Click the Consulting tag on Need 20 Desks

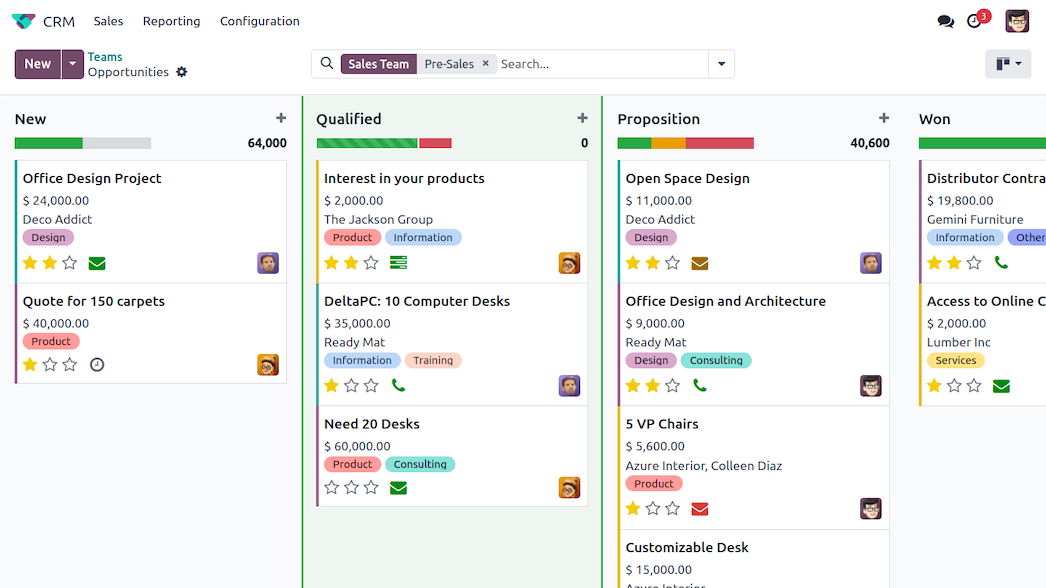(x=420, y=465)
